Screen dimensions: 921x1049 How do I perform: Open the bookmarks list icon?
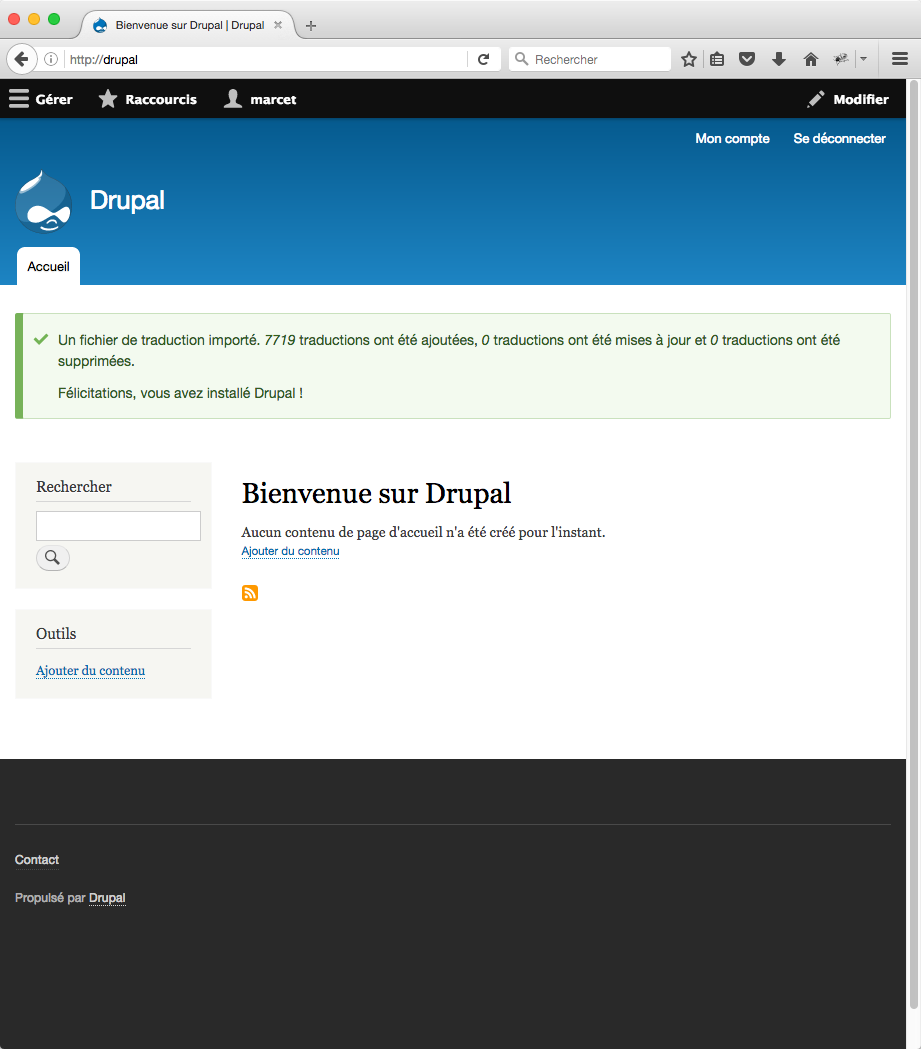coord(717,60)
